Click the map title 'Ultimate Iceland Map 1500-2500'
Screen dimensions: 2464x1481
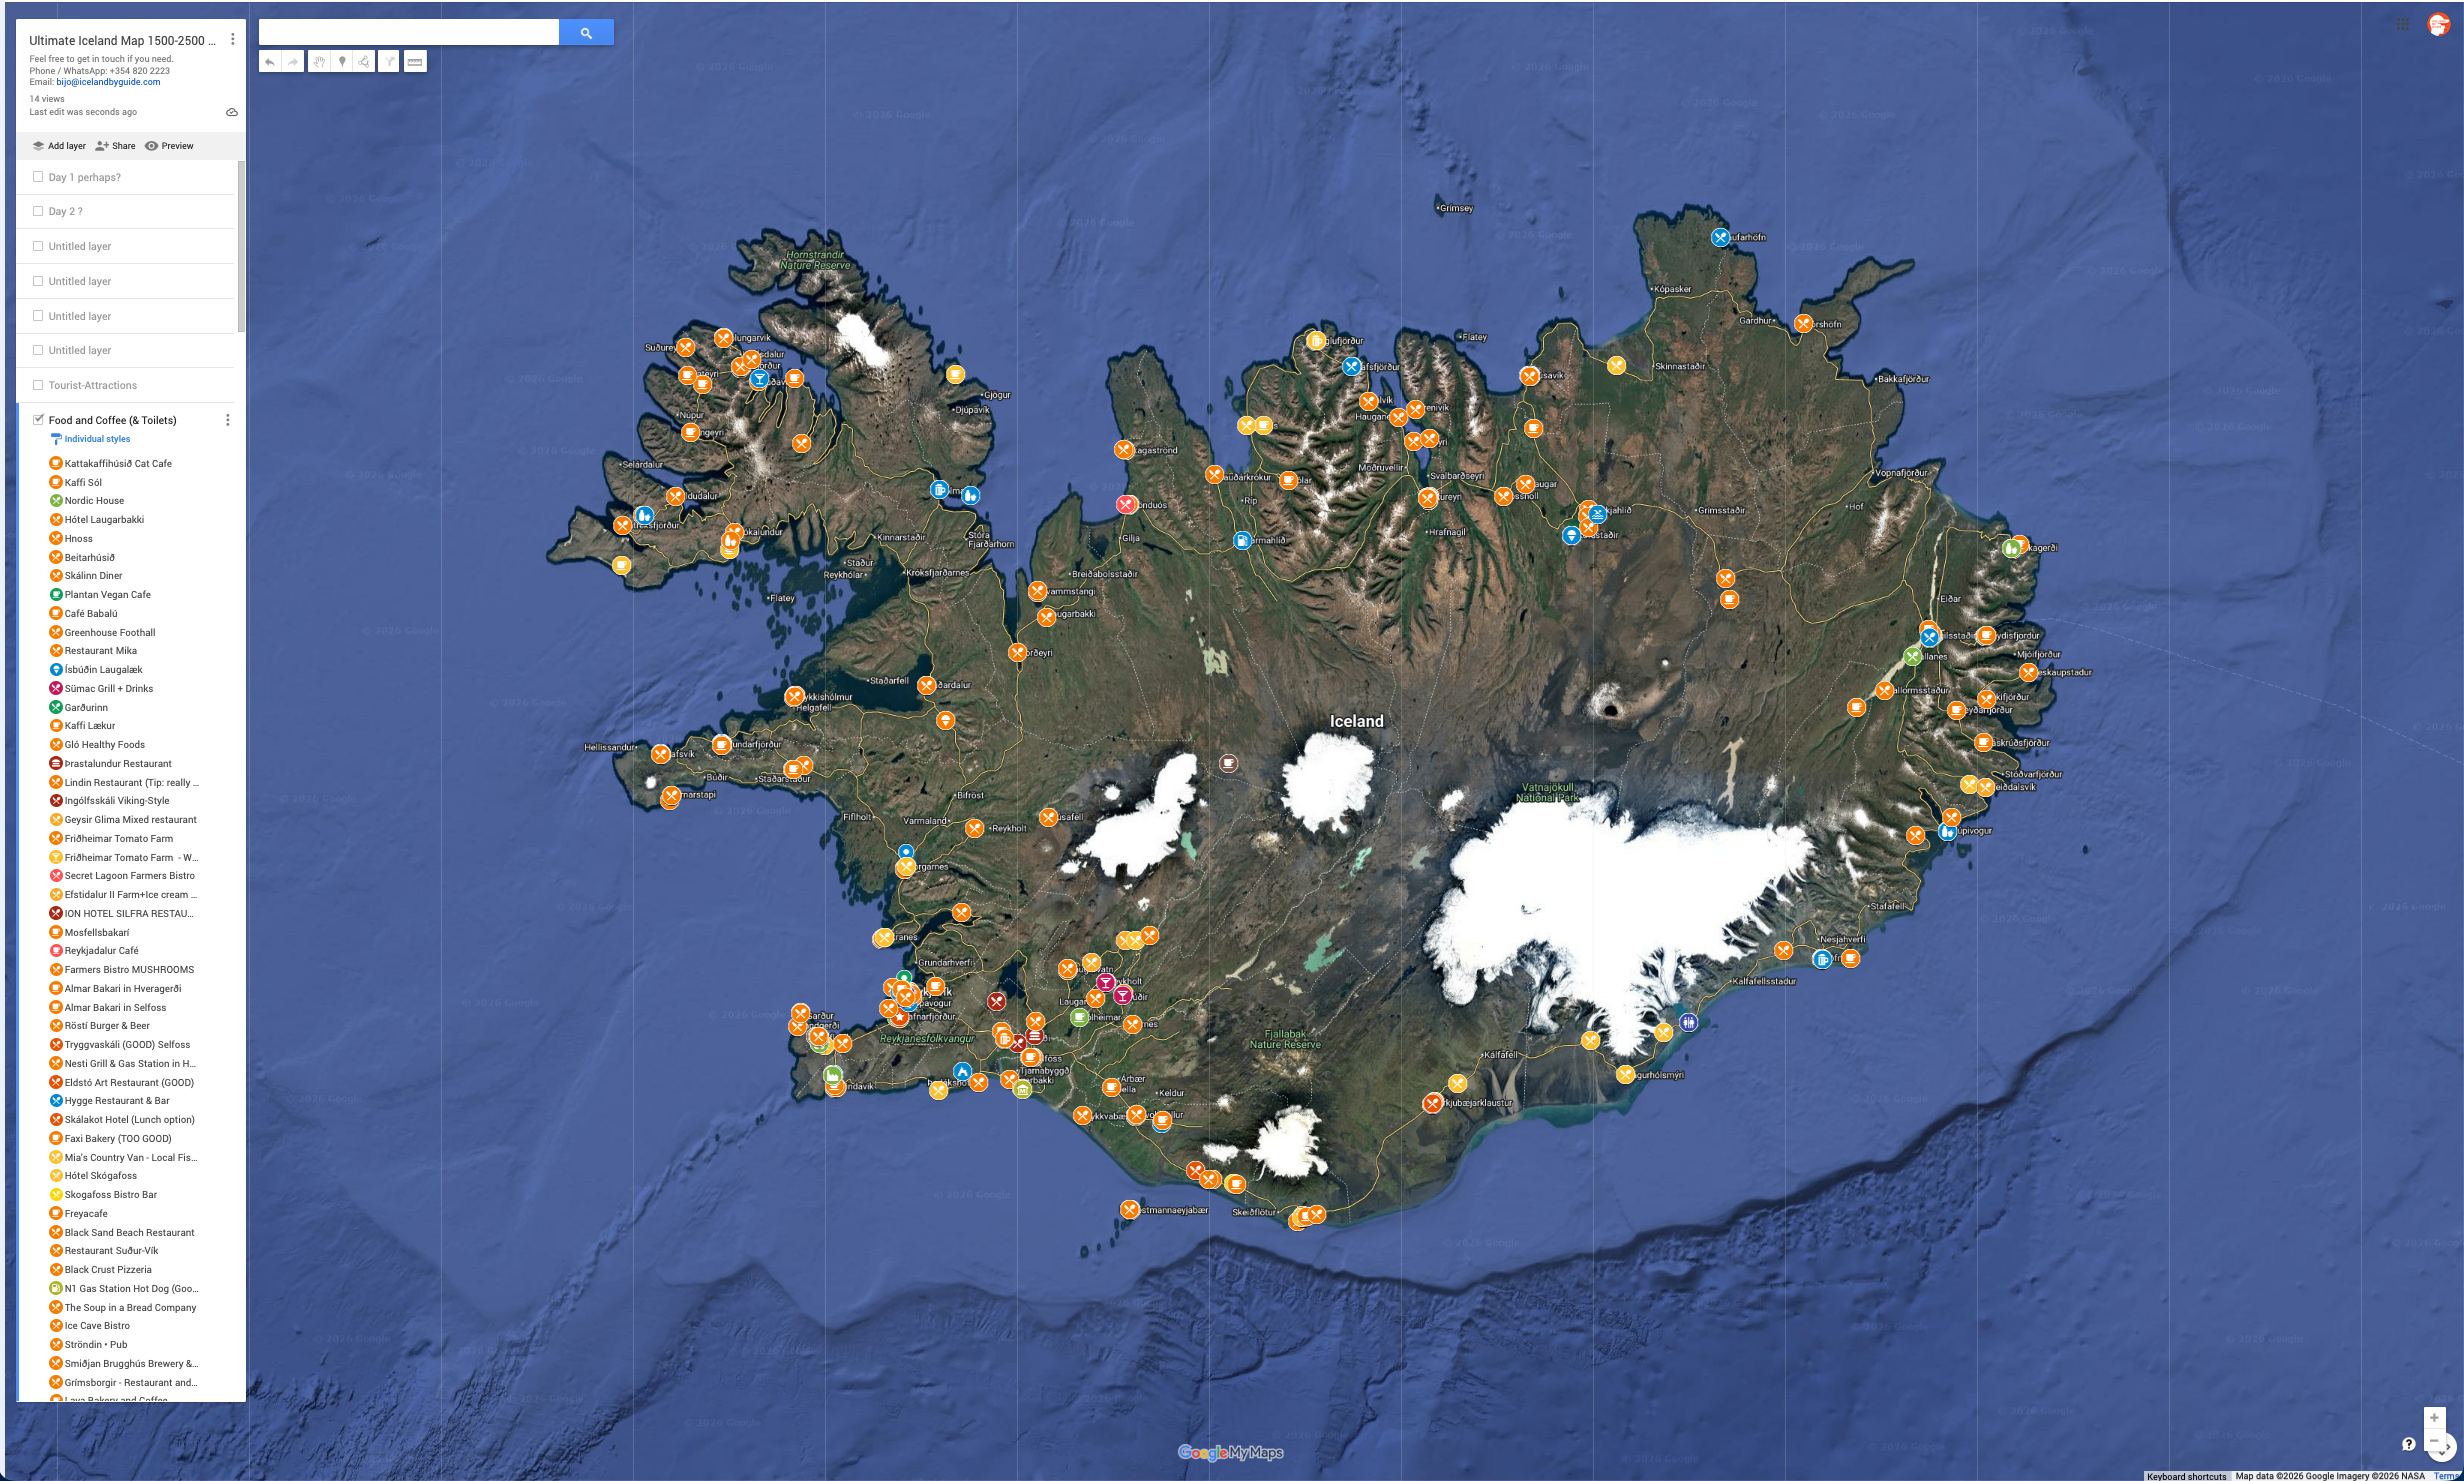(122, 41)
